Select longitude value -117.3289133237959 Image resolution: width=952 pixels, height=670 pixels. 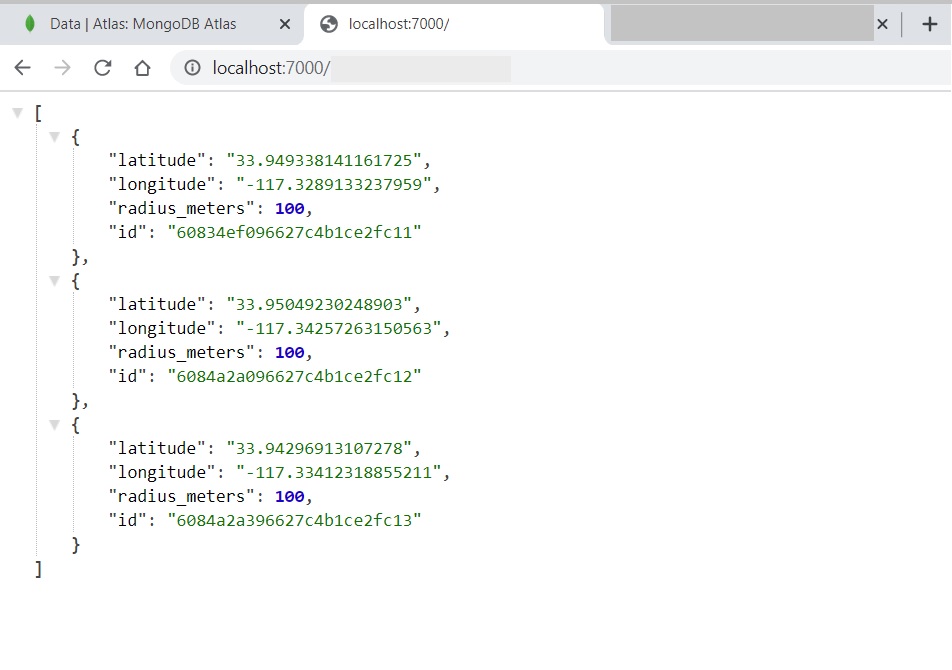point(333,184)
